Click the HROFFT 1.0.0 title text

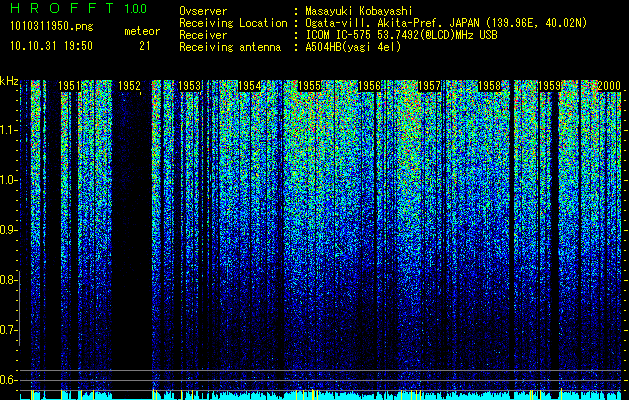pyautogui.click(x=78, y=8)
